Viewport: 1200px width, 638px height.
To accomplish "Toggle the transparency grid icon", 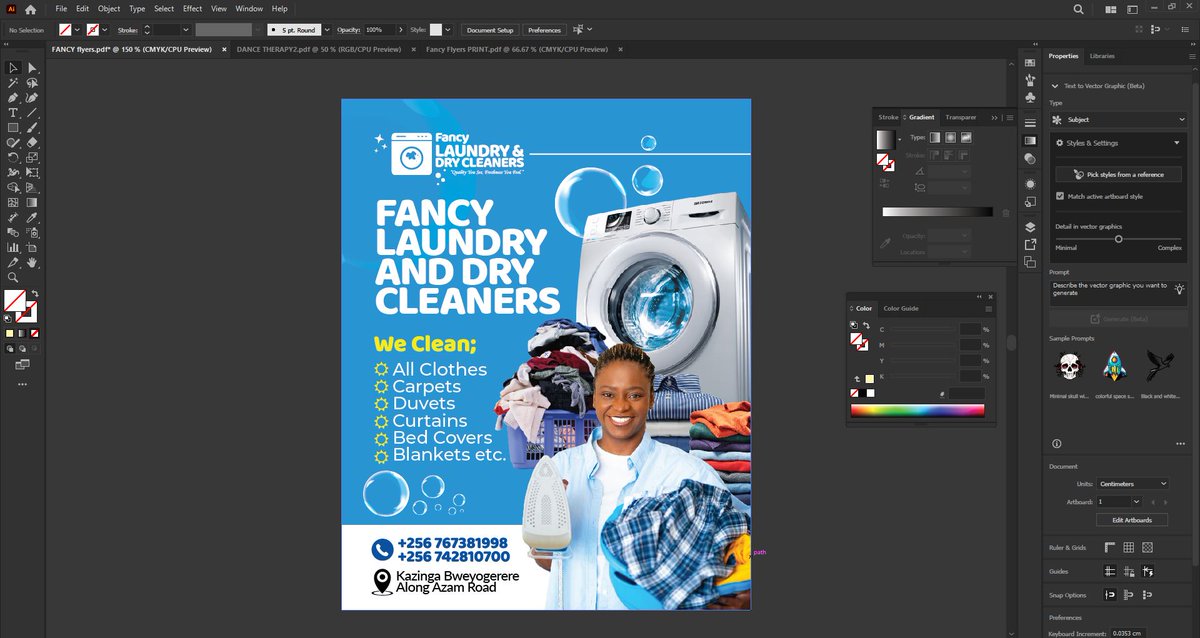I will pyautogui.click(x=1147, y=548).
